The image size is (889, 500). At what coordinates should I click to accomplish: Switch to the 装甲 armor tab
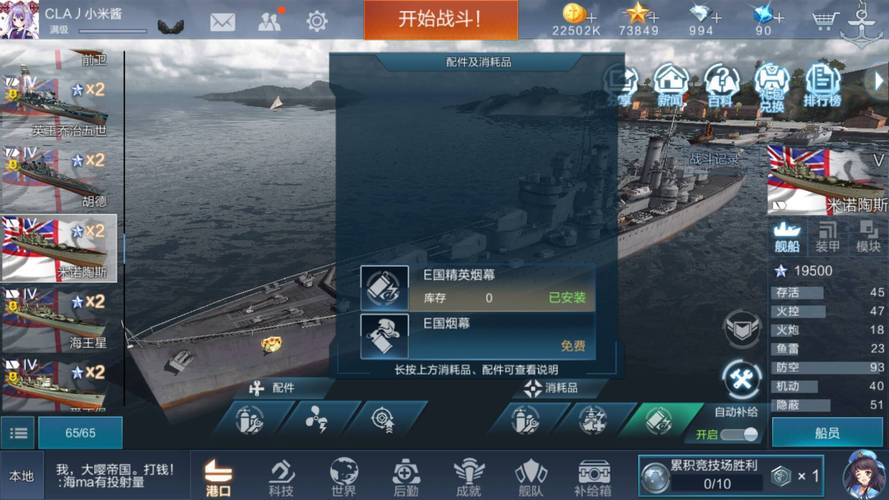click(827, 238)
